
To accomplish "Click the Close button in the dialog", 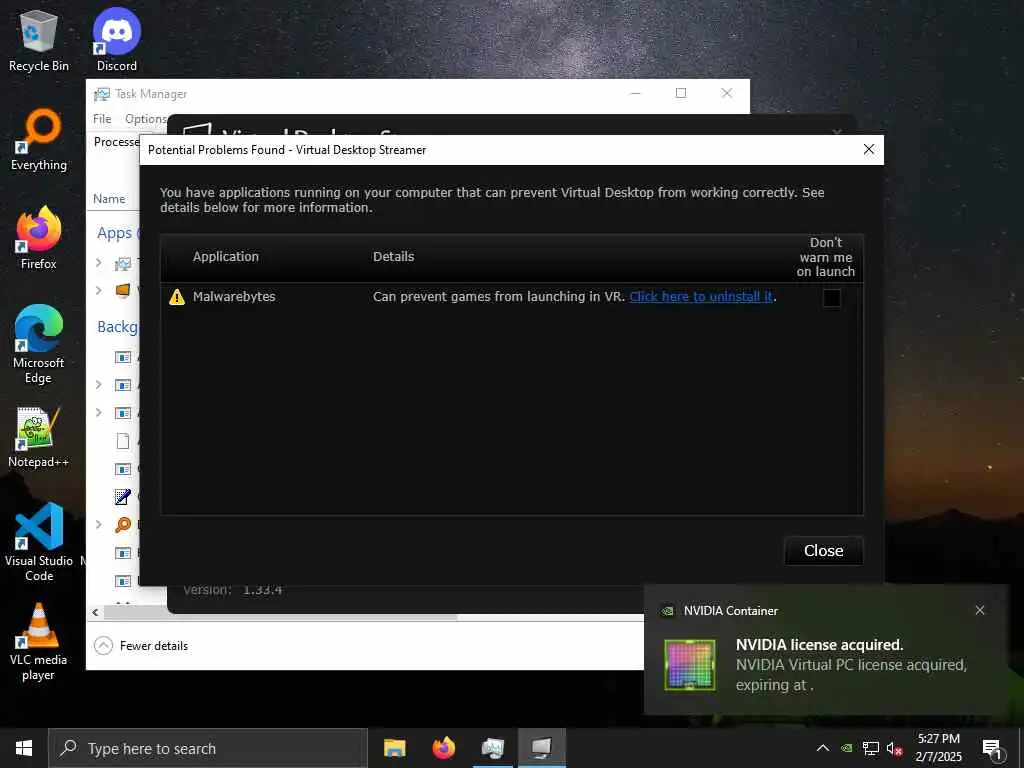I will pos(824,551).
